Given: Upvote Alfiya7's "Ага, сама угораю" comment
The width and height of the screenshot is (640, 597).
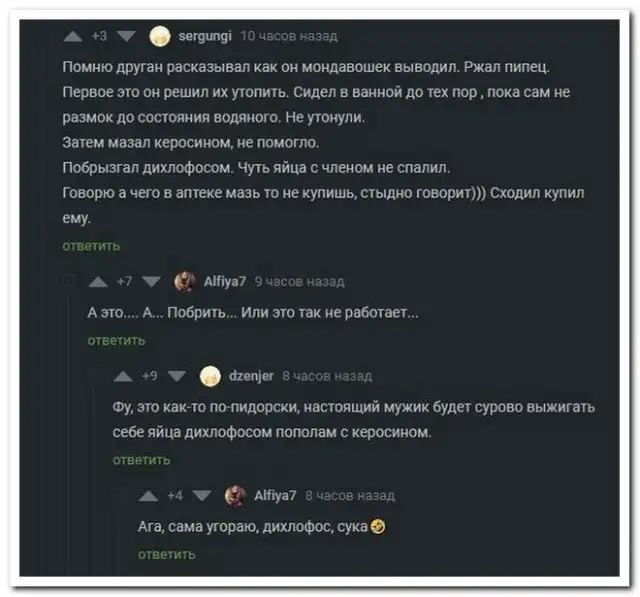Looking at the screenshot, I should [147, 495].
